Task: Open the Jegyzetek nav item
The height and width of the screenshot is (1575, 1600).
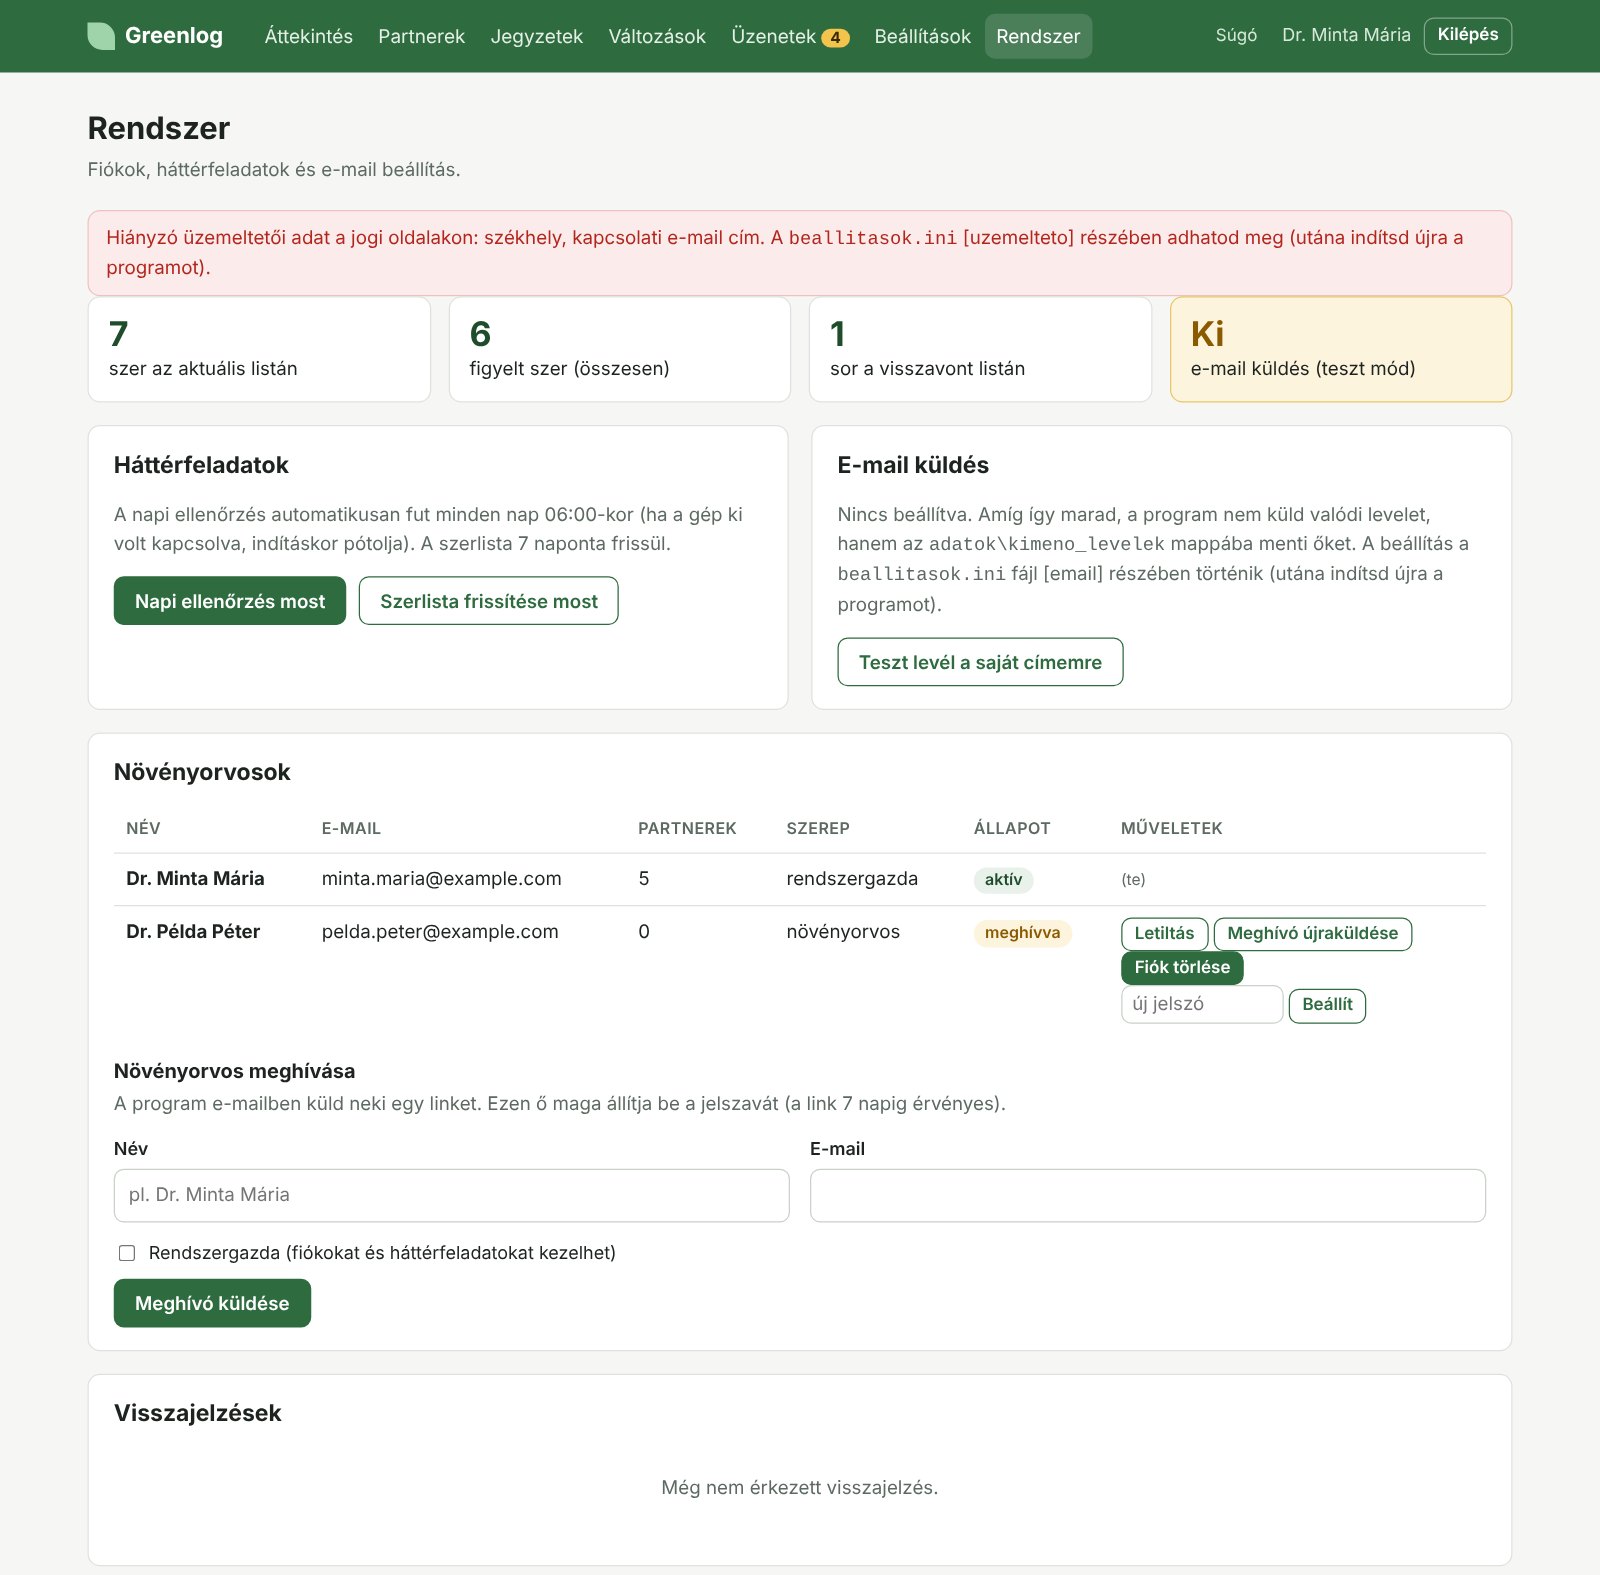Action: coord(536,36)
